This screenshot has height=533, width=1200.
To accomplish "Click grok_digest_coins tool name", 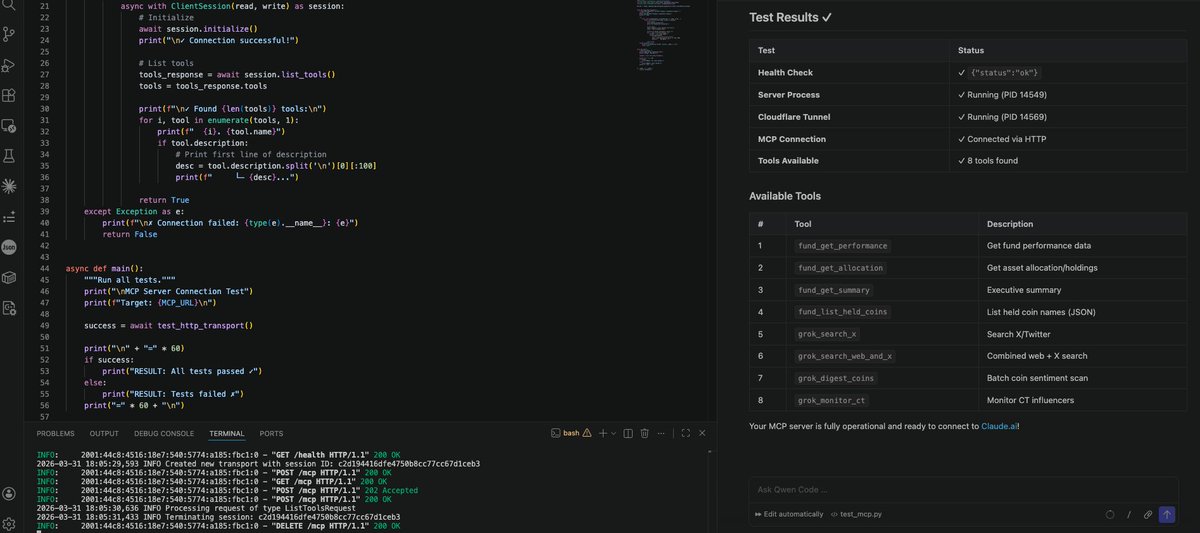I will click(x=838, y=378).
